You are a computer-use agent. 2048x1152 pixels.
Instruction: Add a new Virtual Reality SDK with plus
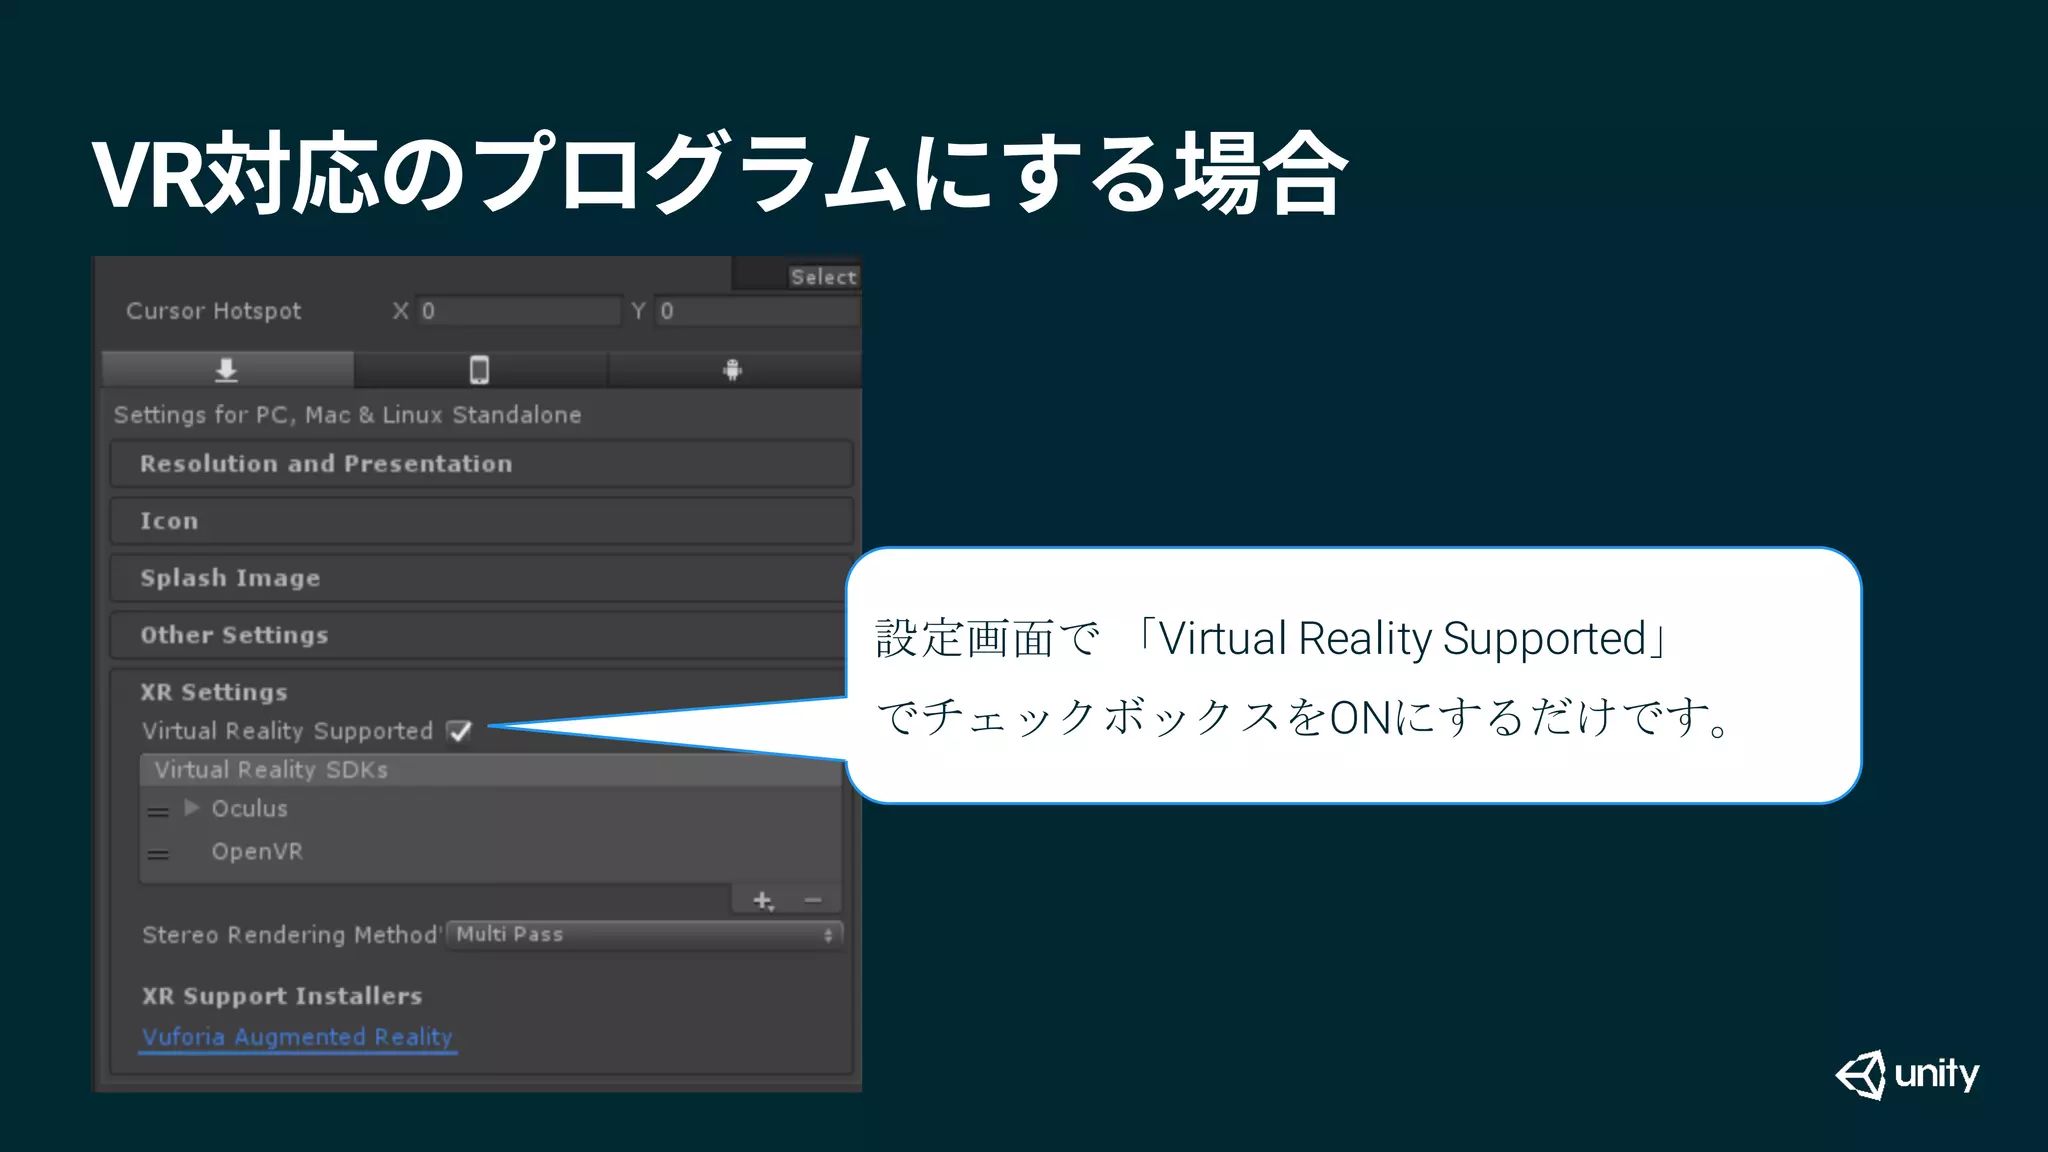coord(763,901)
